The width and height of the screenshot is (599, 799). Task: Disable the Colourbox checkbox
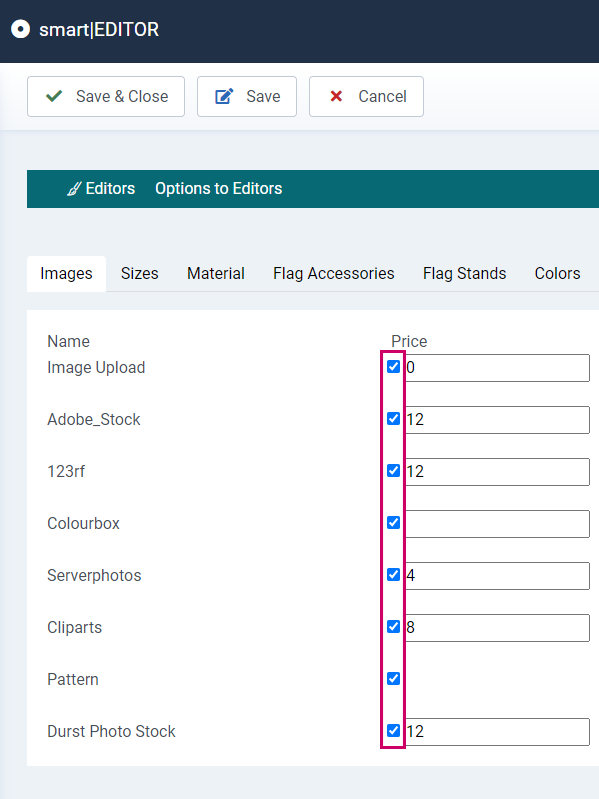pos(393,522)
